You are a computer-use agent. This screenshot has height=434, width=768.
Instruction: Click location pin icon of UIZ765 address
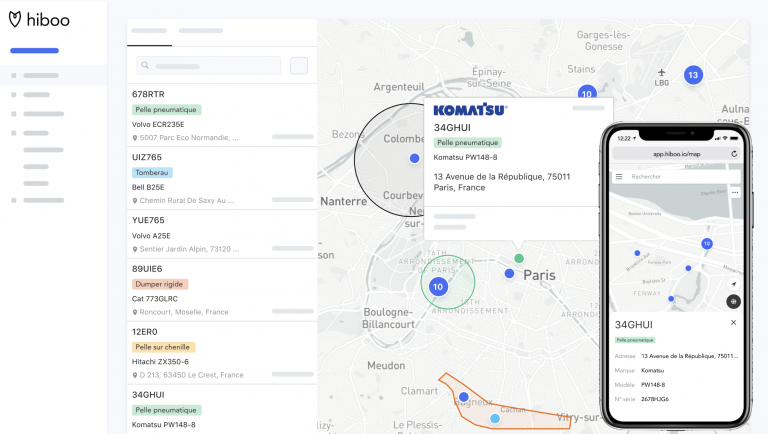coord(135,201)
